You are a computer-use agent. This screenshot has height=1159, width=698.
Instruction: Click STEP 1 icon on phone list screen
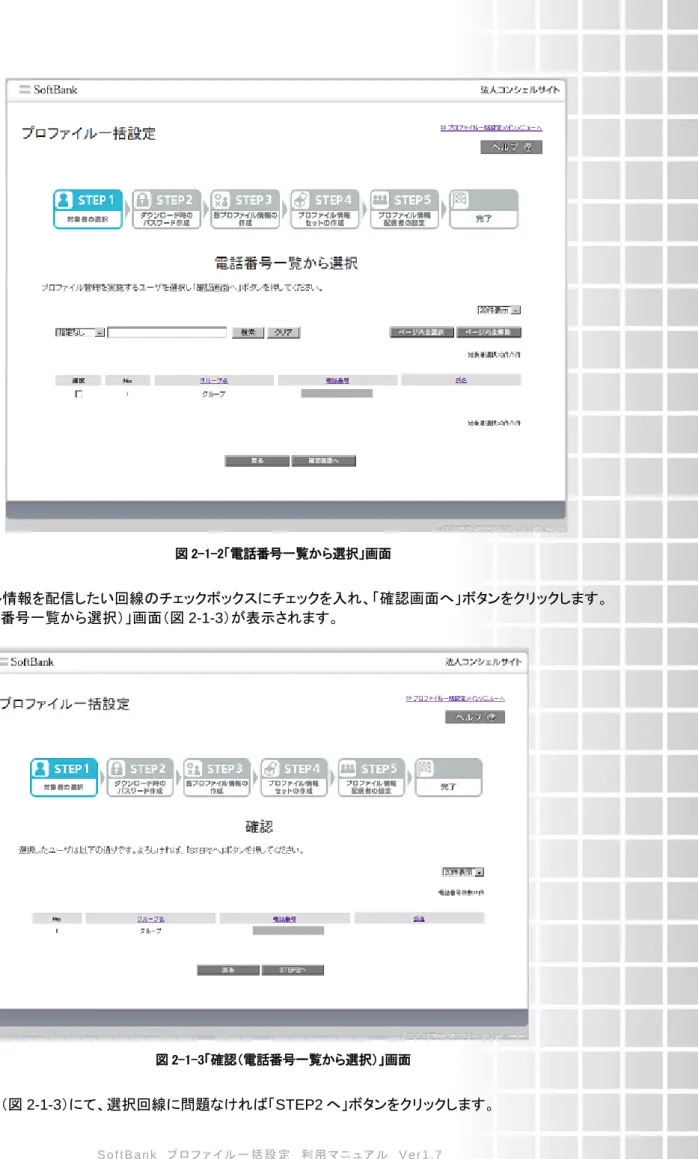point(64,200)
